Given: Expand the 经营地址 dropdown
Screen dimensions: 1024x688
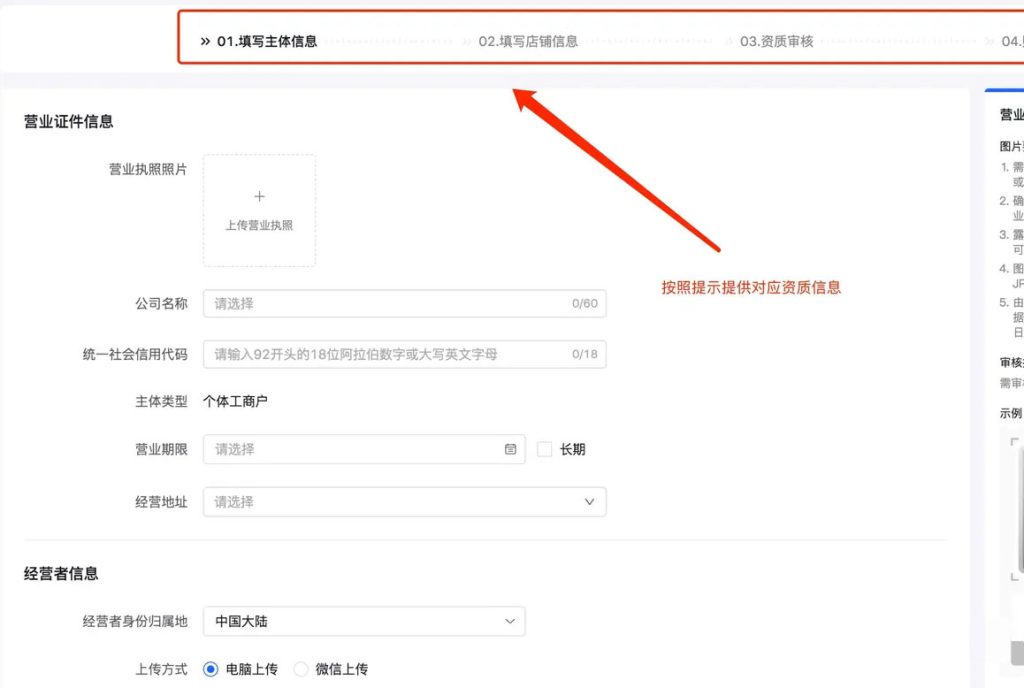Looking at the screenshot, I should (590, 502).
